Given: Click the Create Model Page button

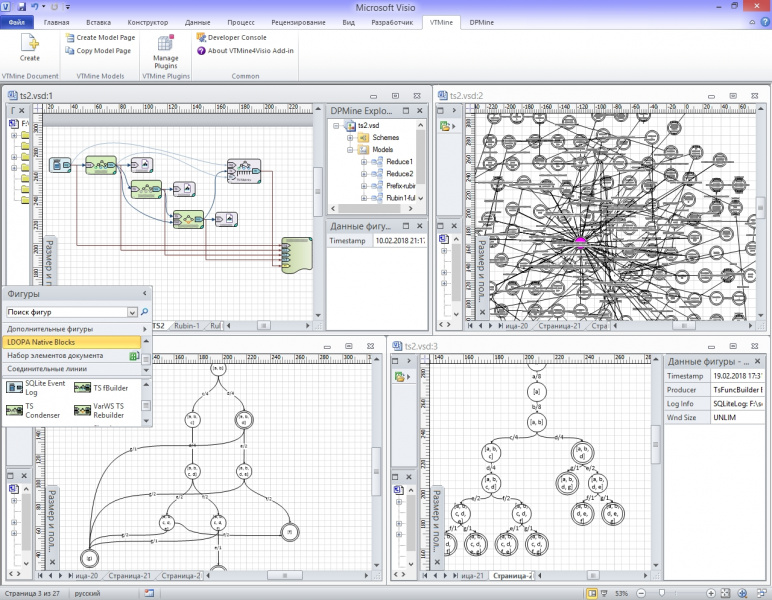Looking at the screenshot, I should [100, 37].
